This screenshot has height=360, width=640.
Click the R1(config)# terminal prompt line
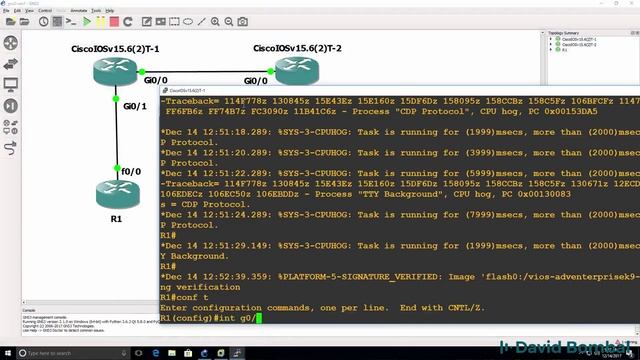pyautogui.click(x=211, y=318)
